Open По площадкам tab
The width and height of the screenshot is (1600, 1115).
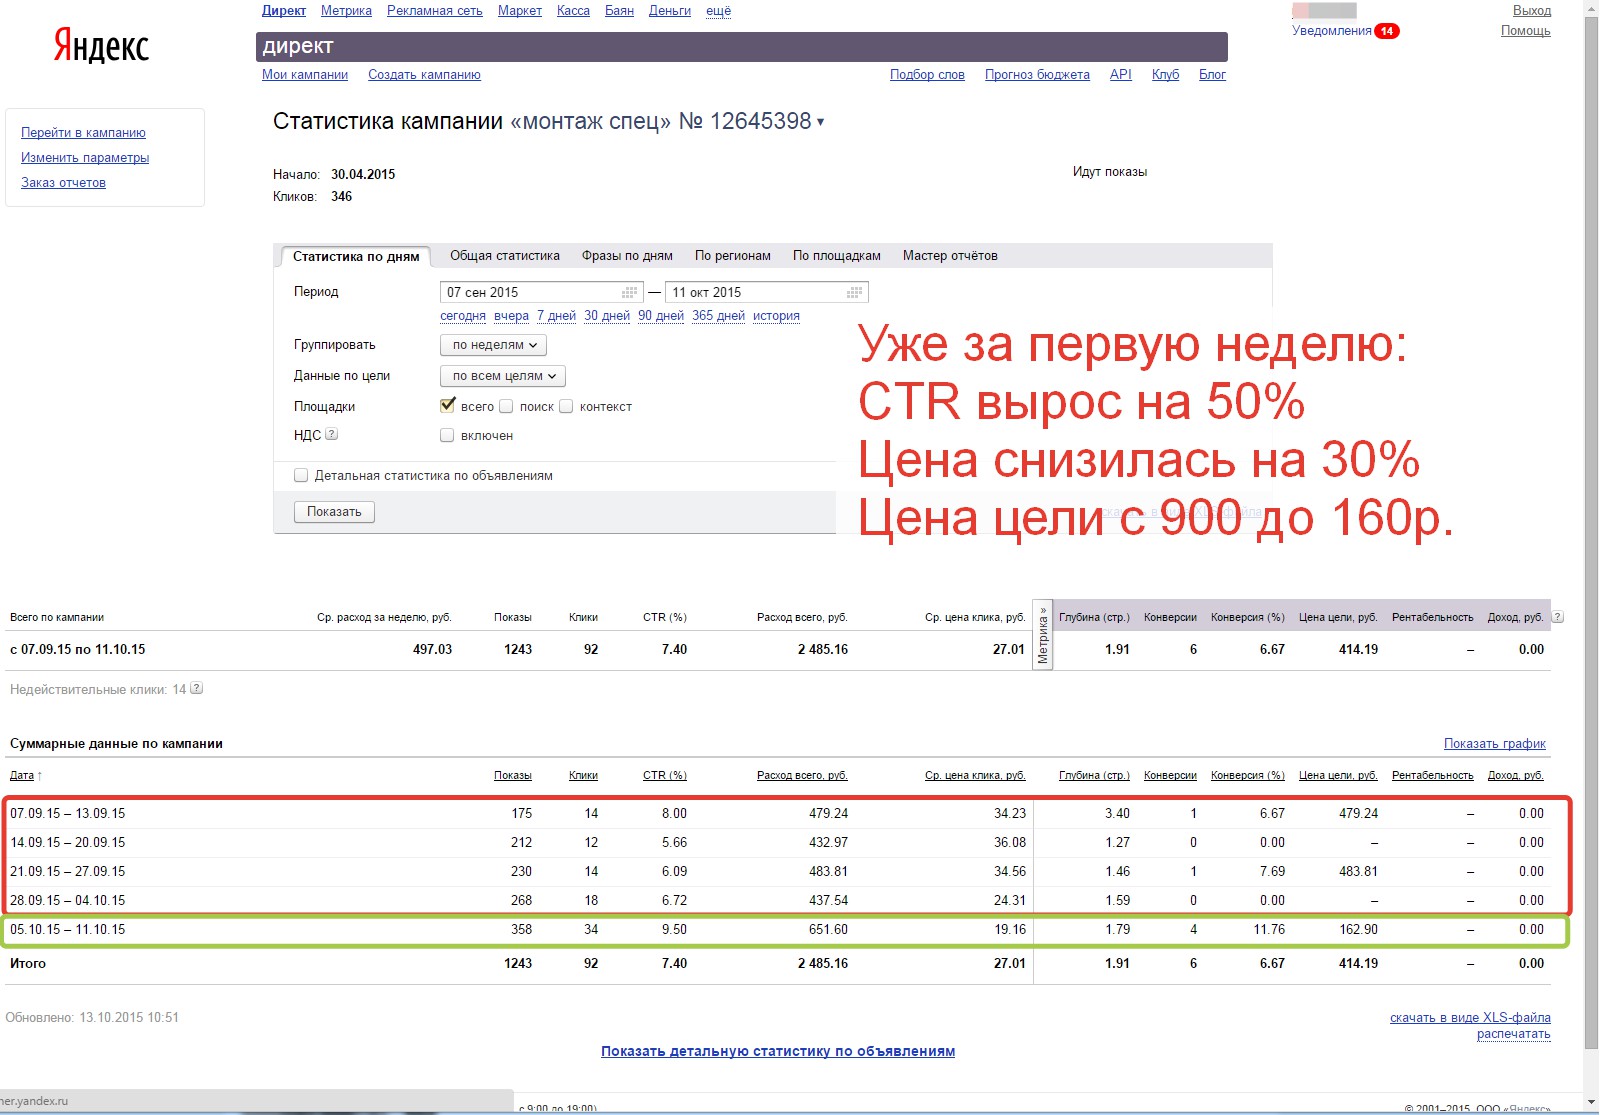click(x=837, y=256)
